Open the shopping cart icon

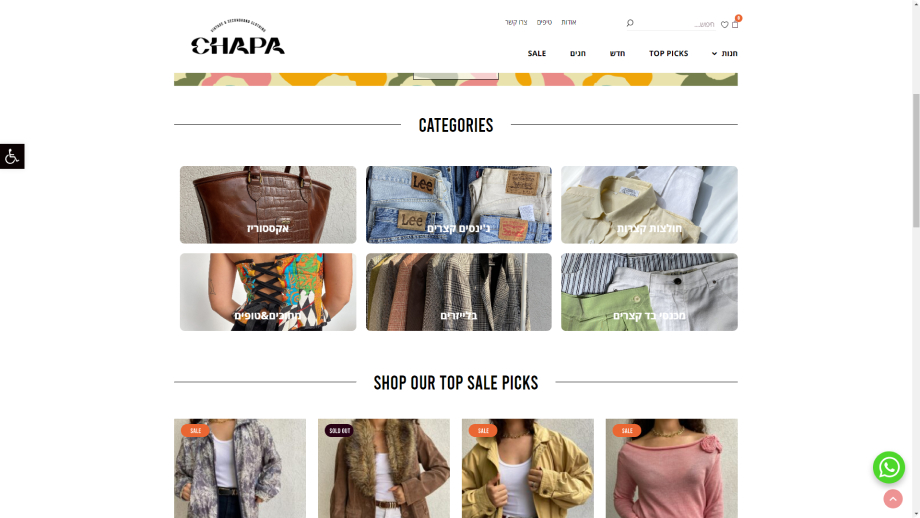[x=735, y=24]
